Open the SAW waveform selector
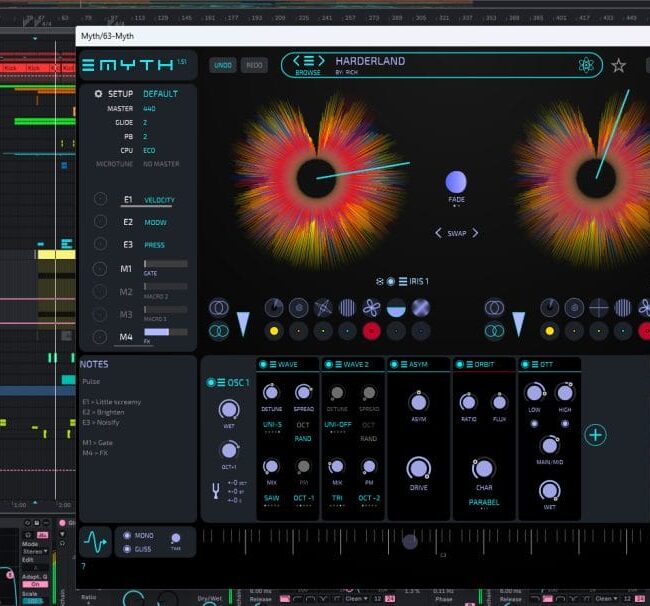The image size is (650, 606). point(271,497)
